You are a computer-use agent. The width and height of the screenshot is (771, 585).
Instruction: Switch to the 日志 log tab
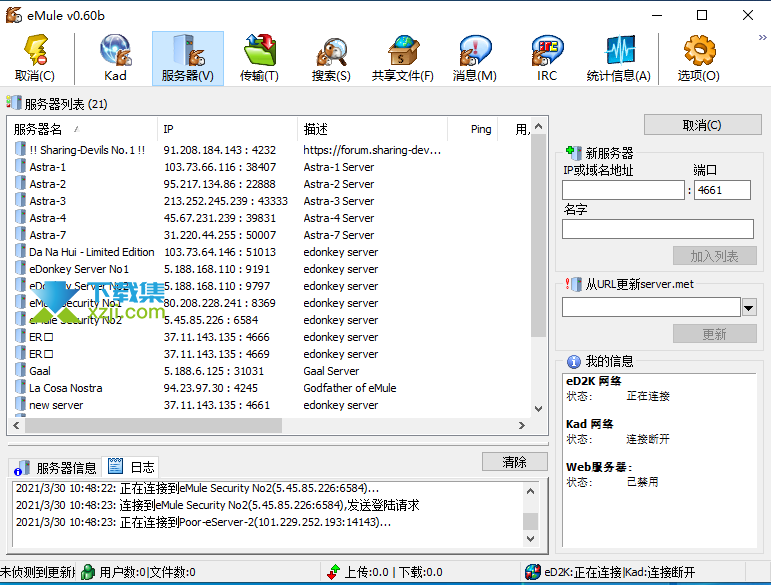(x=131, y=467)
